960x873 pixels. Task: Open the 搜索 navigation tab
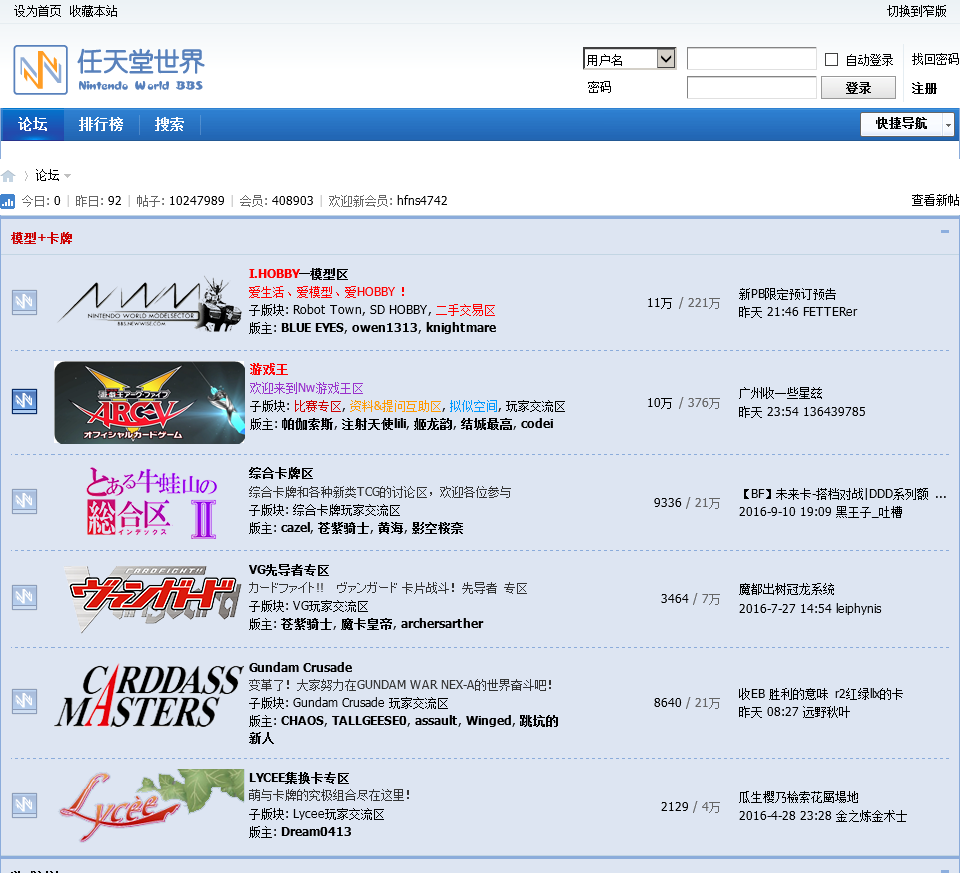click(x=170, y=124)
